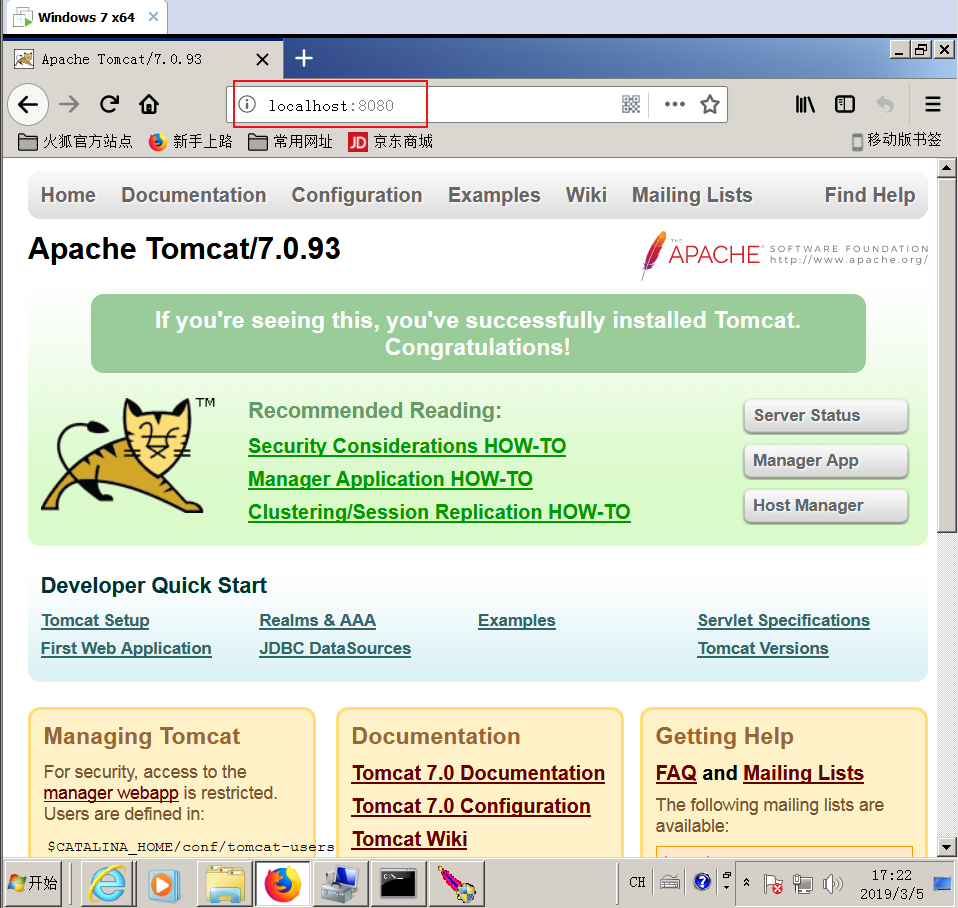
Task: Open Windows Explorer folder taskbar icon
Action: click(225, 884)
